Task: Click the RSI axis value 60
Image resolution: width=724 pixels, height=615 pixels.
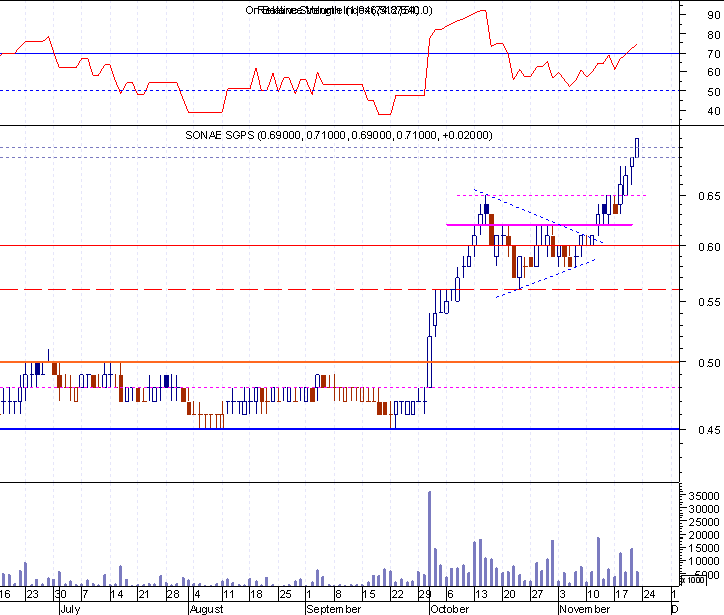Action: pos(714,72)
